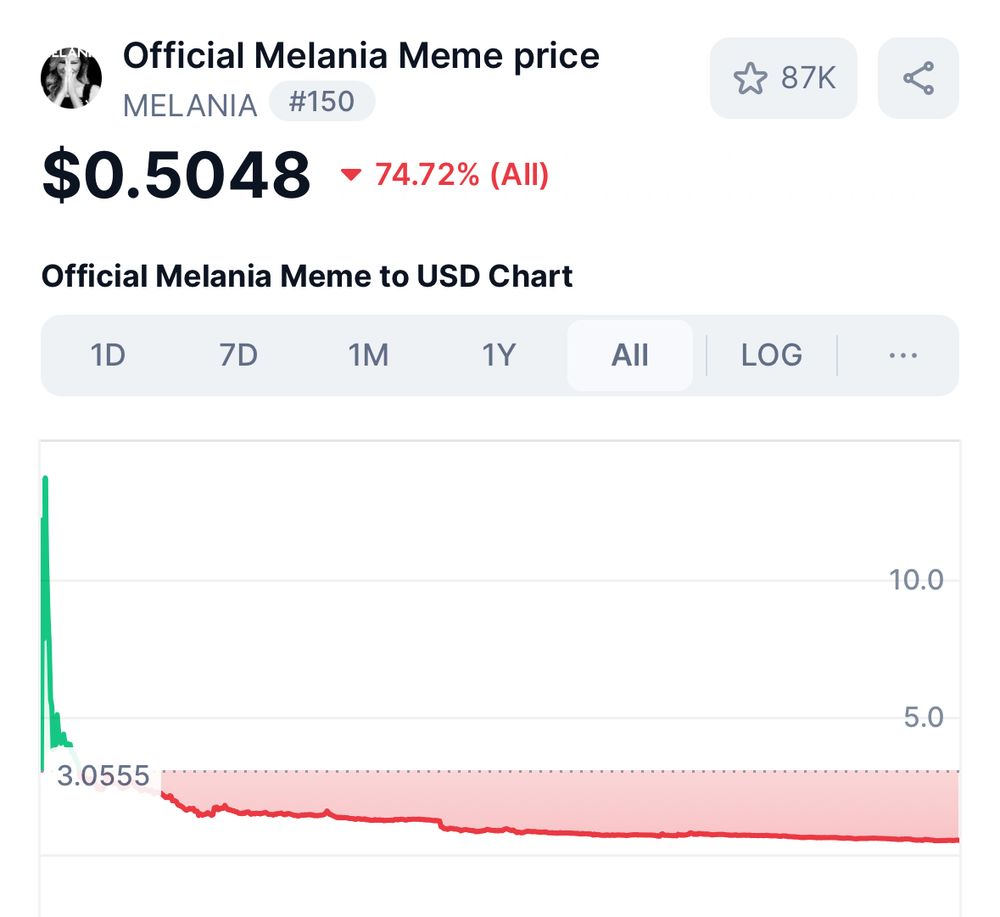Tap the share icon button

(918, 78)
